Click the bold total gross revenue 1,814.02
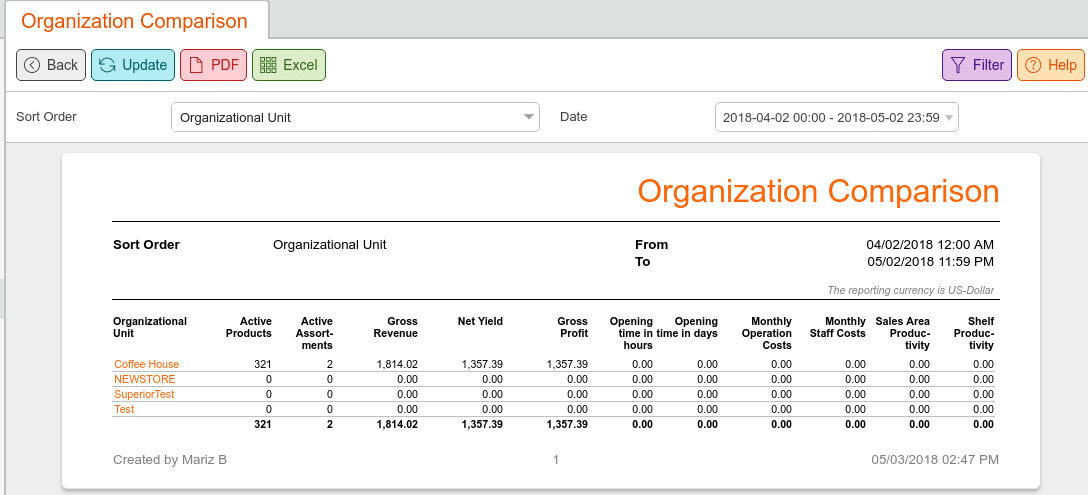Image resolution: width=1088 pixels, height=495 pixels. pos(396,424)
